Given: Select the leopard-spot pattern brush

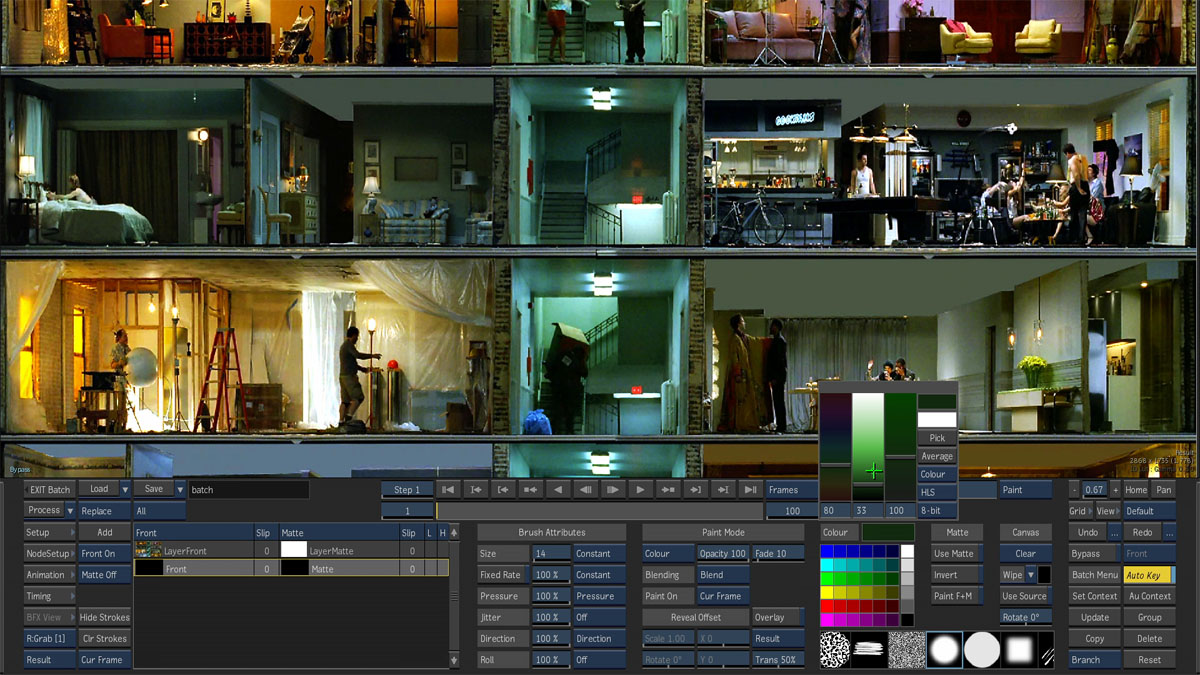Looking at the screenshot, I should pos(835,650).
